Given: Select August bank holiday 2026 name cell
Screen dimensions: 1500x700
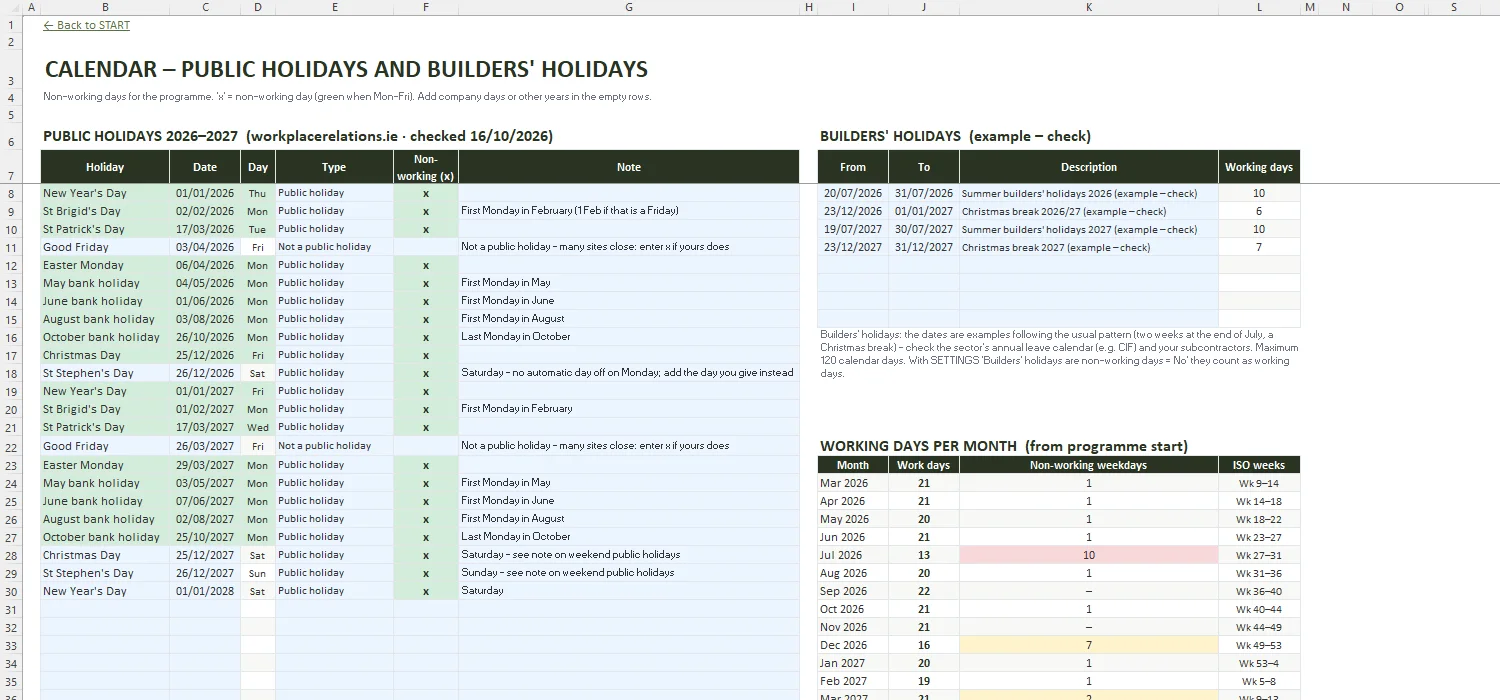Looking at the screenshot, I should pyautogui.click(x=105, y=319).
